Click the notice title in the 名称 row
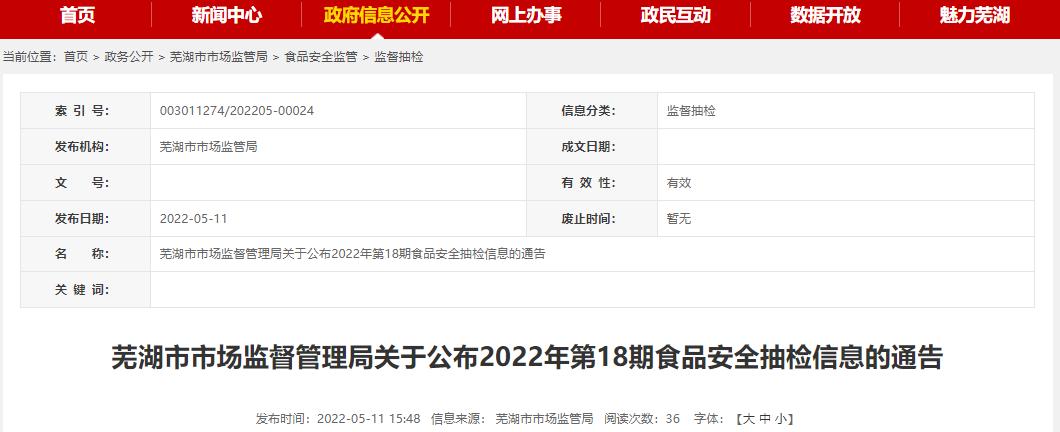 point(352,254)
